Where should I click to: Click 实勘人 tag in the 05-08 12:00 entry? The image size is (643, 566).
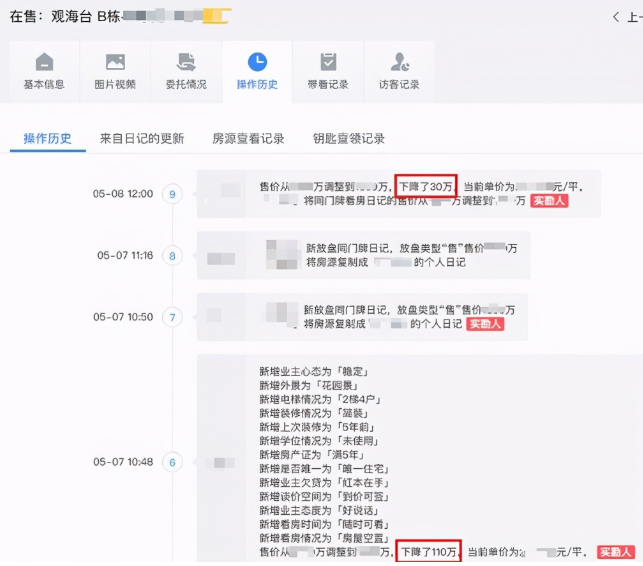[549, 201]
